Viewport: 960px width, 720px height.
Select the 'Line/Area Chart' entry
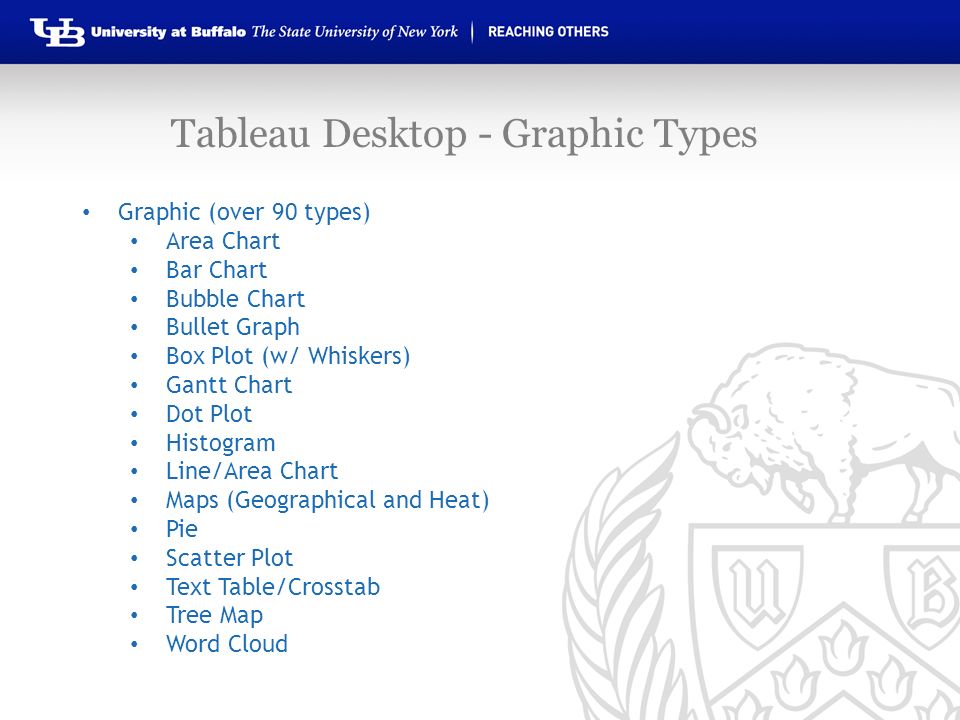252,471
